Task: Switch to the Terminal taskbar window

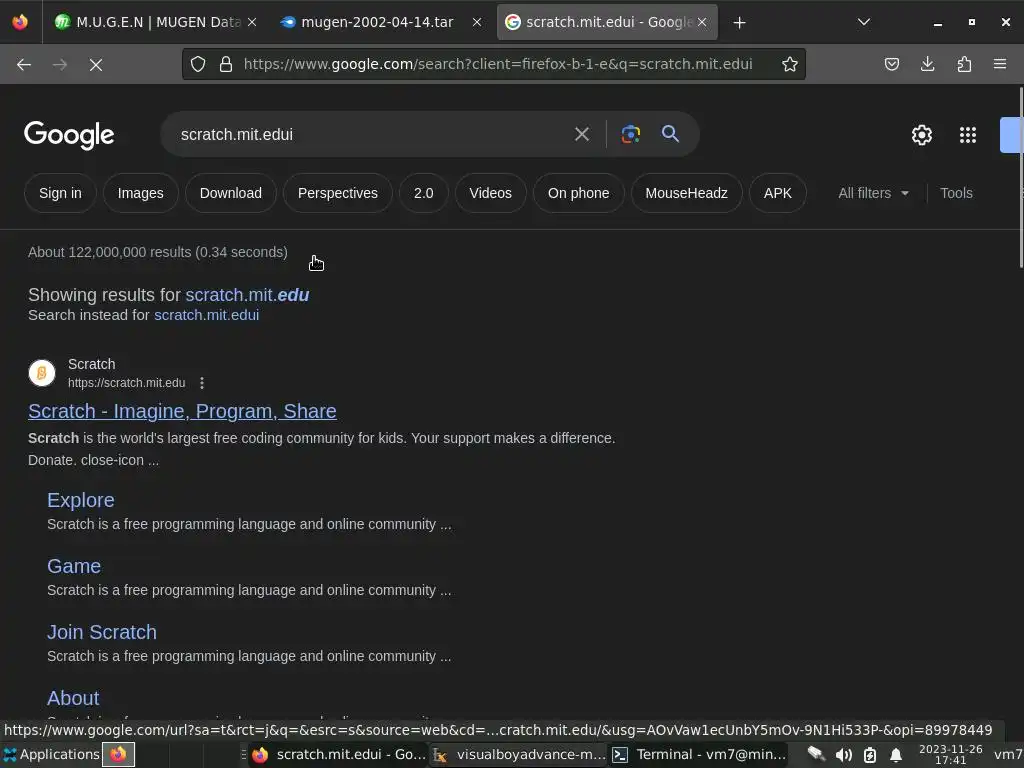Action: (697, 755)
